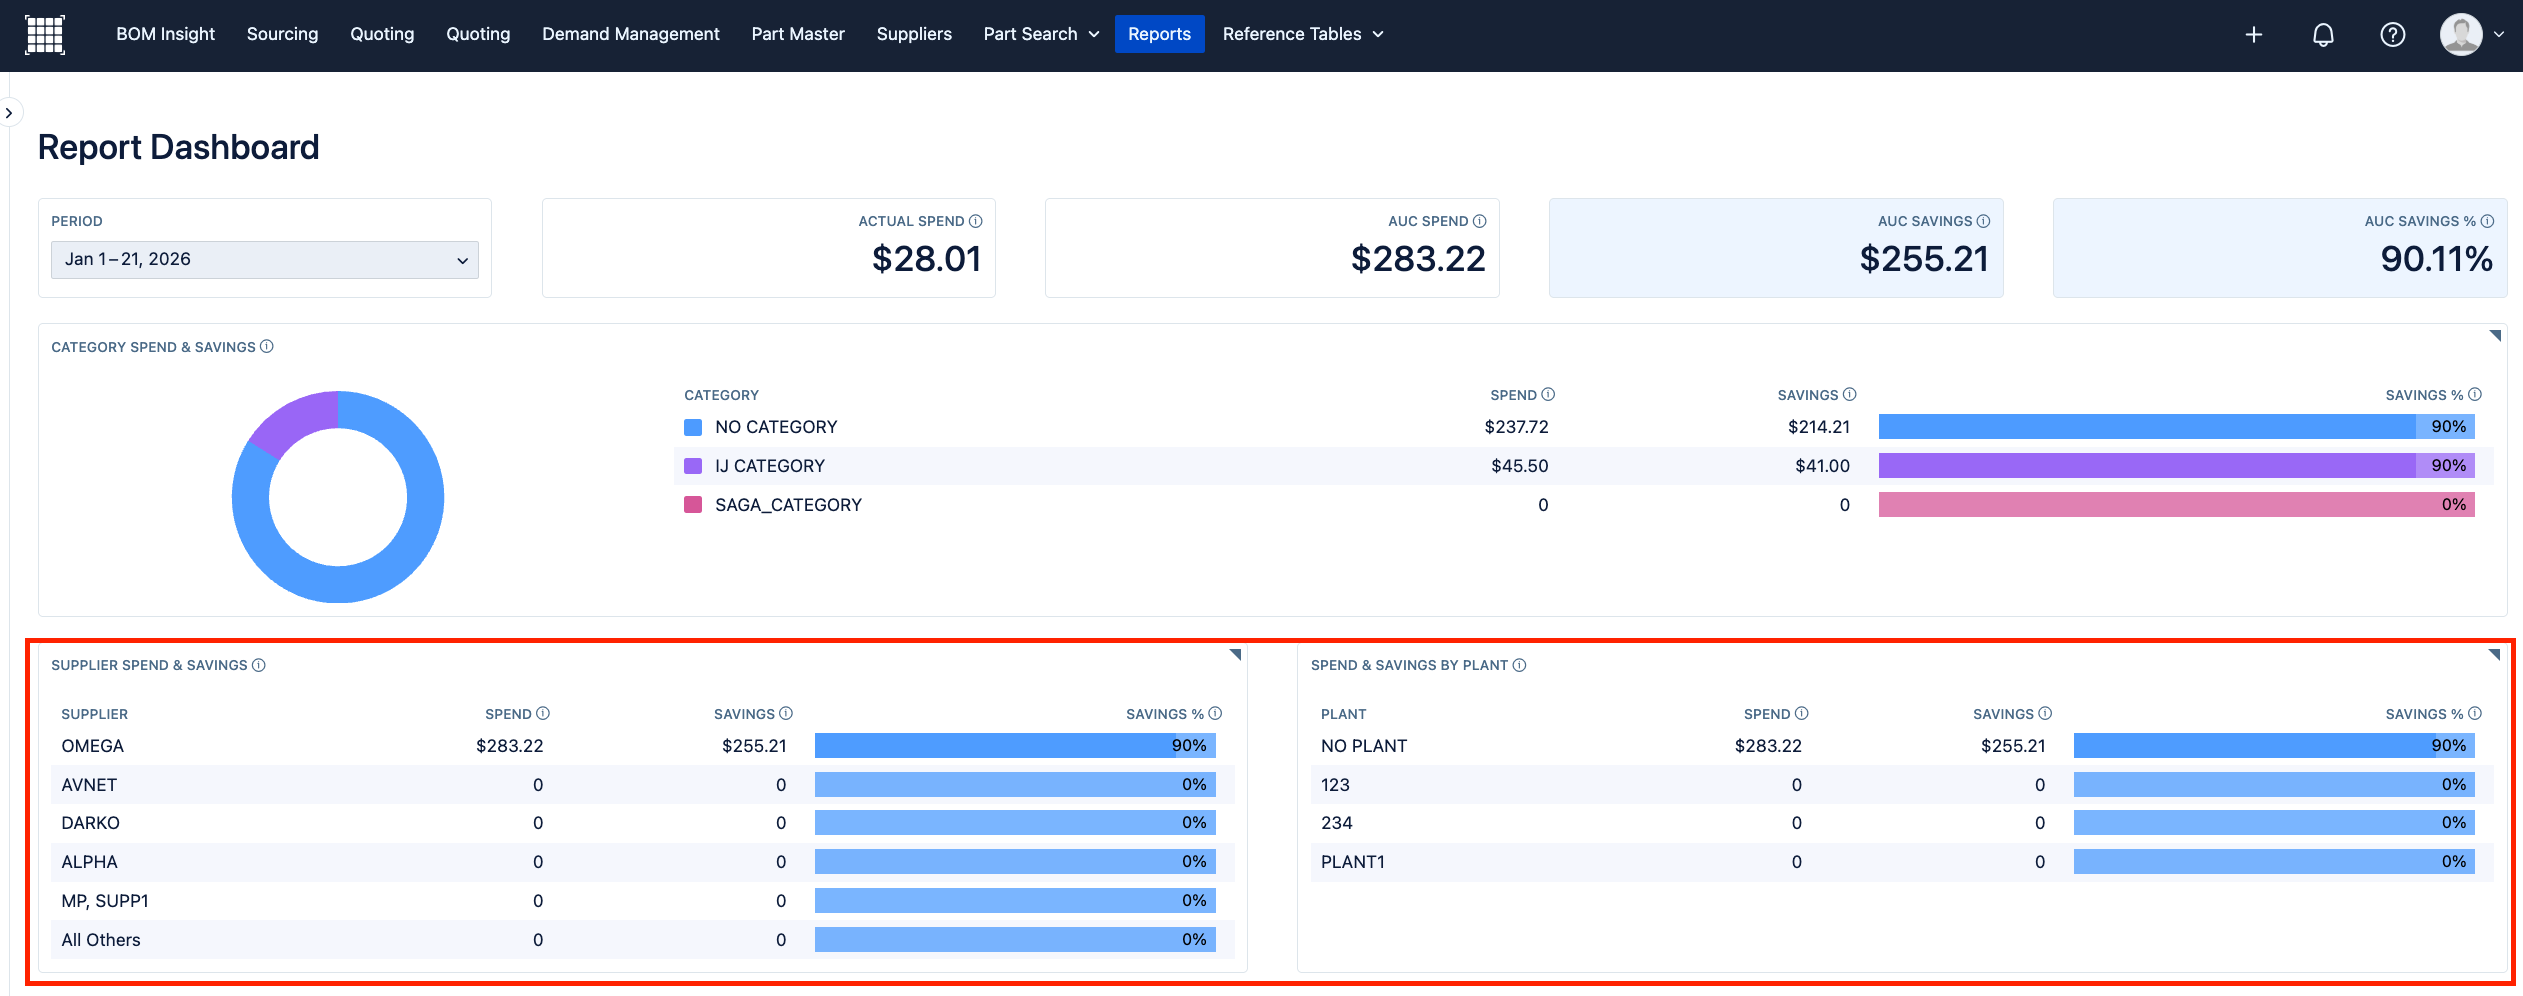This screenshot has width=2523, height=996.
Task: Expand the Reference Tables menu
Action: 1302,34
